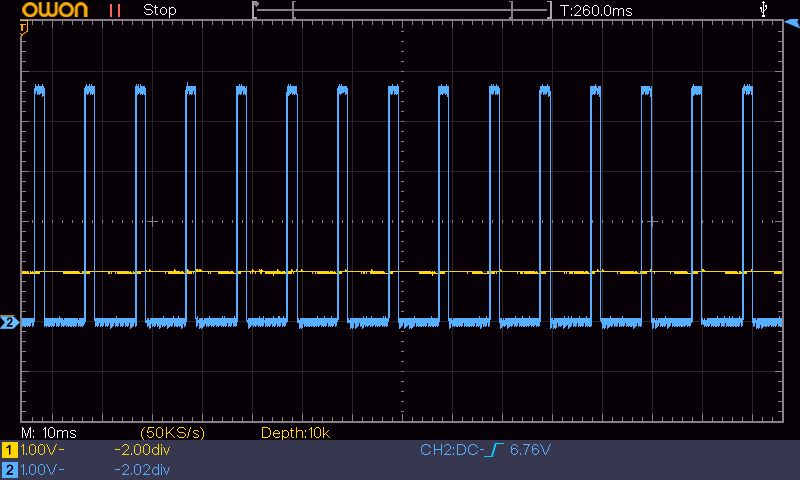This screenshot has height=480, width=800.
Task: Click the blue trigger level arrow at right edge
Action: [x=792, y=23]
